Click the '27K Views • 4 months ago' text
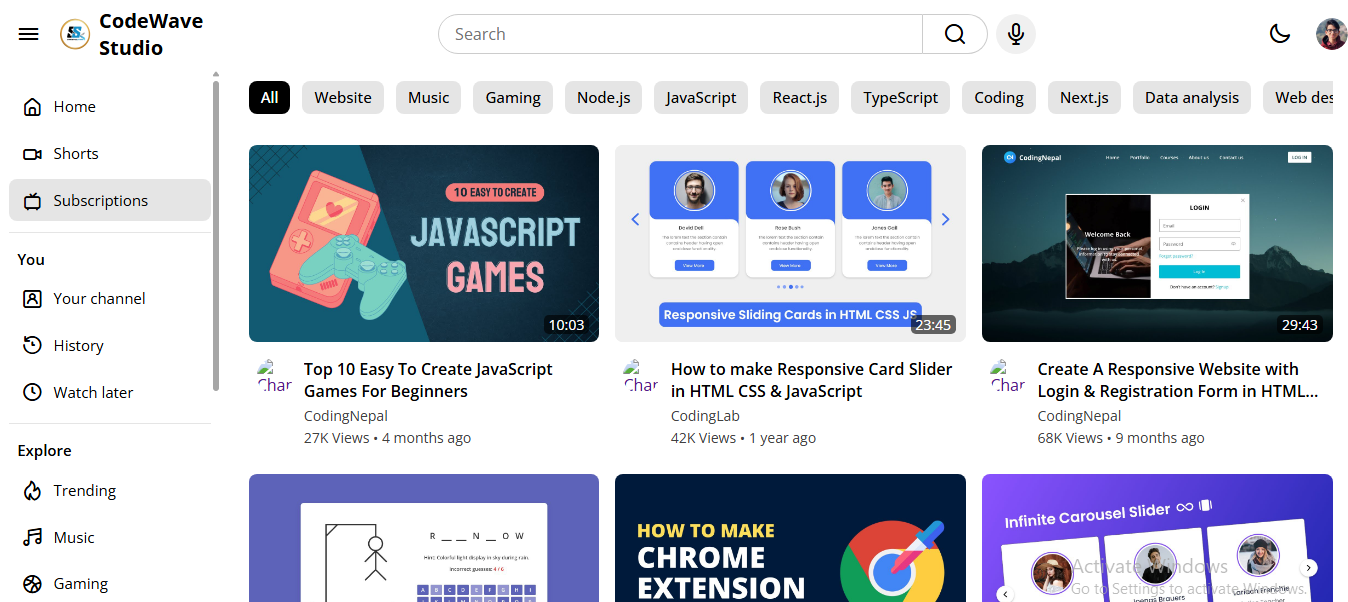 coord(387,438)
